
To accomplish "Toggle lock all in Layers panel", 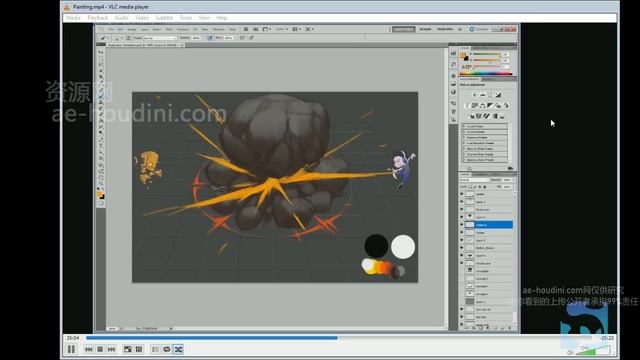I will 484,187.
